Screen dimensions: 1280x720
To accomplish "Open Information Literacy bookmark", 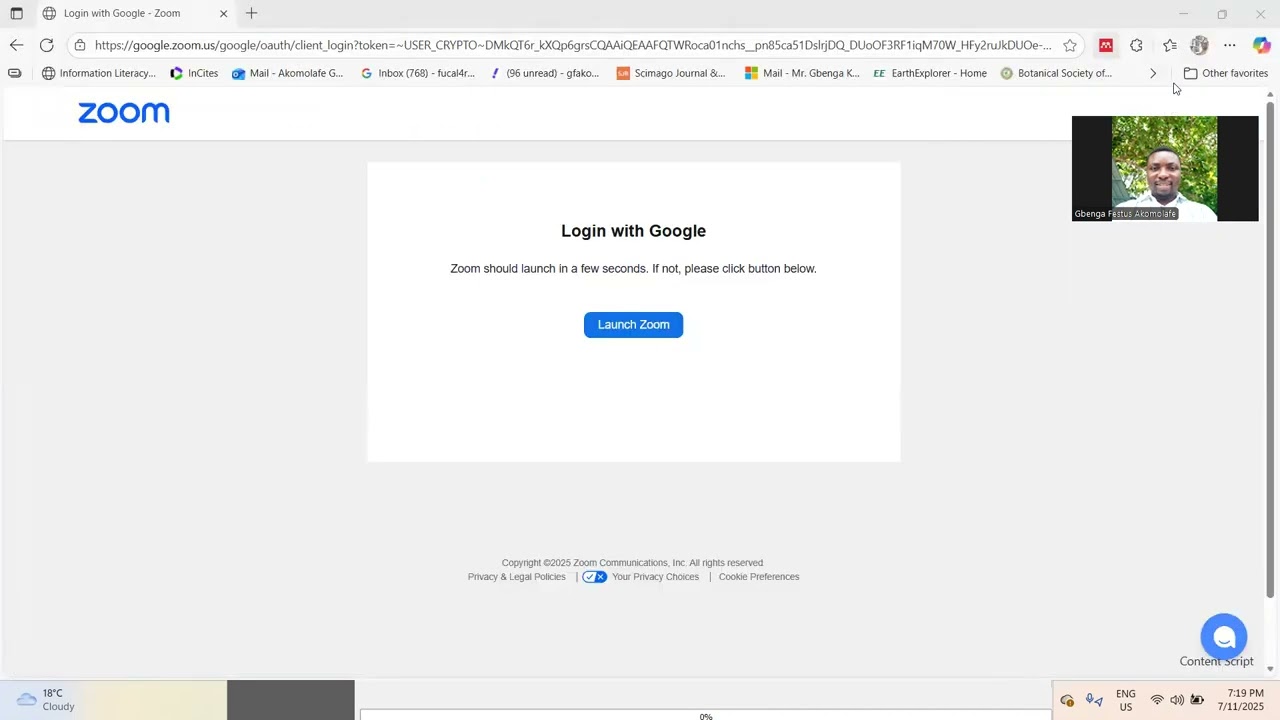I will click(98, 73).
